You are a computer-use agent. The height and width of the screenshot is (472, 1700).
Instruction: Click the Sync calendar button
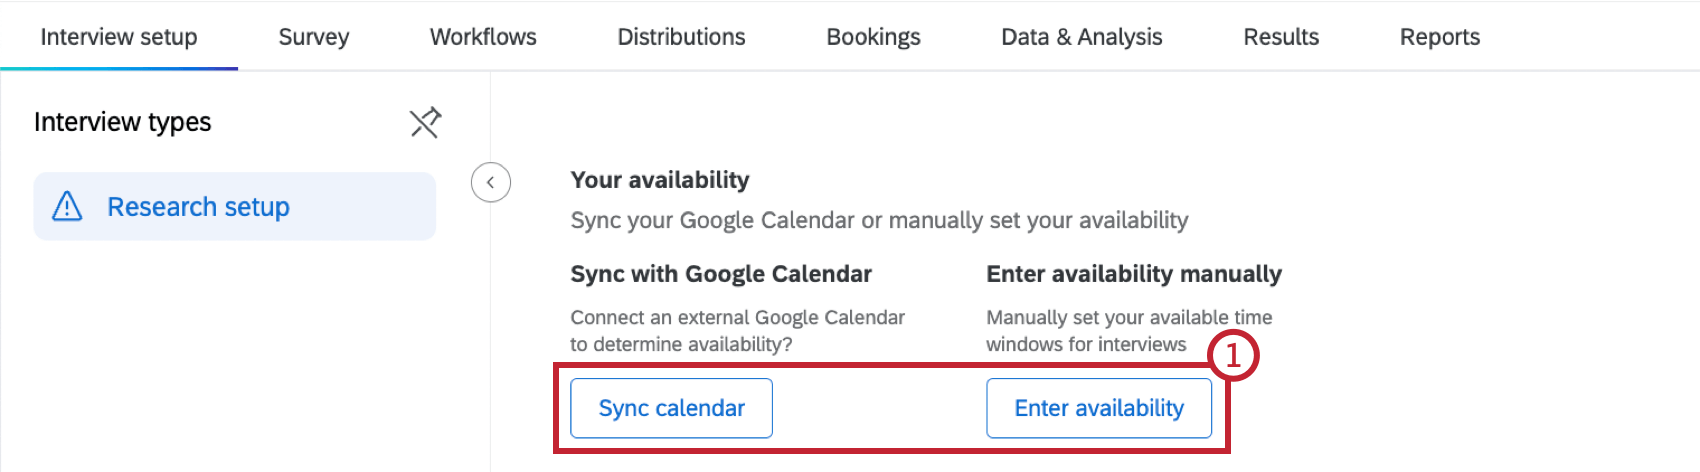(671, 408)
